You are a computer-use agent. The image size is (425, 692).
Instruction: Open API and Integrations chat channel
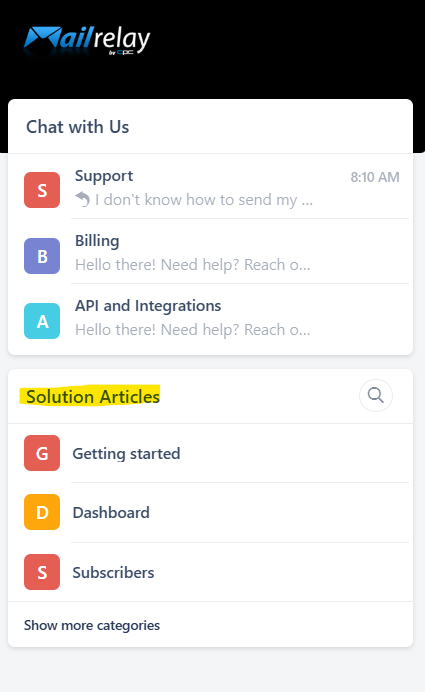coord(211,319)
